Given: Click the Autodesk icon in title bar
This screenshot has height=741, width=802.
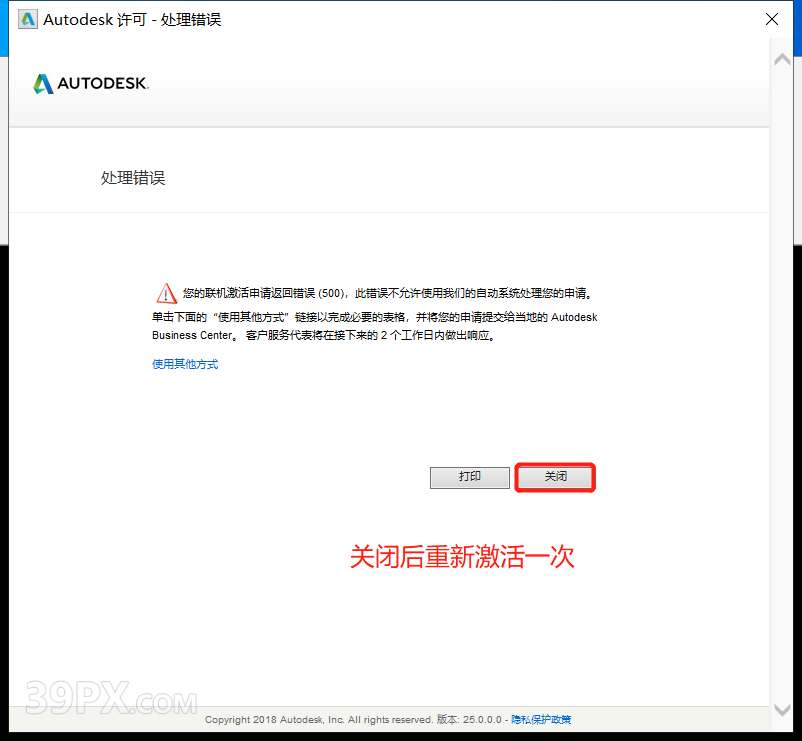Looking at the screenshot, I should point(28,20).
